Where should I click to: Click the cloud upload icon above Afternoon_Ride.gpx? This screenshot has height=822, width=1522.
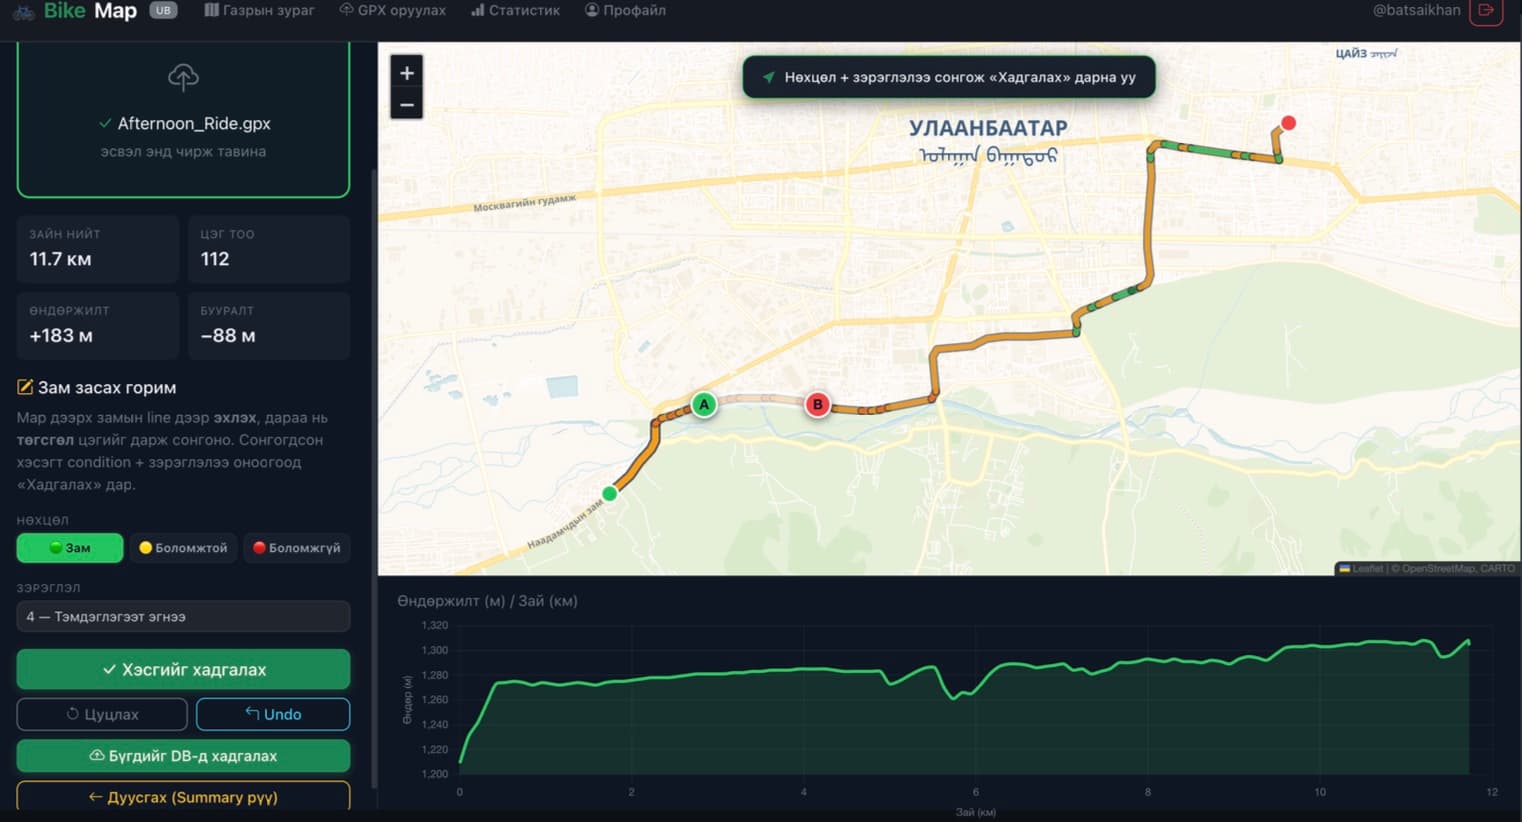coord(183,77)
